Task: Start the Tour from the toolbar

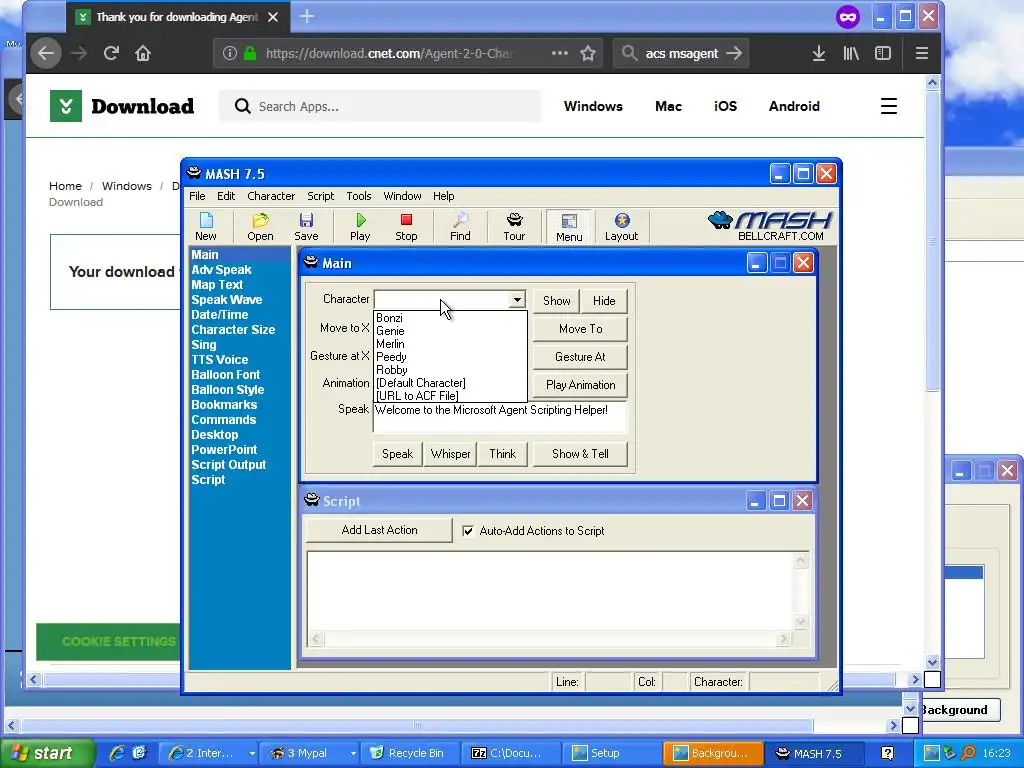Action: pyautogui.click(x=514, y=227)
